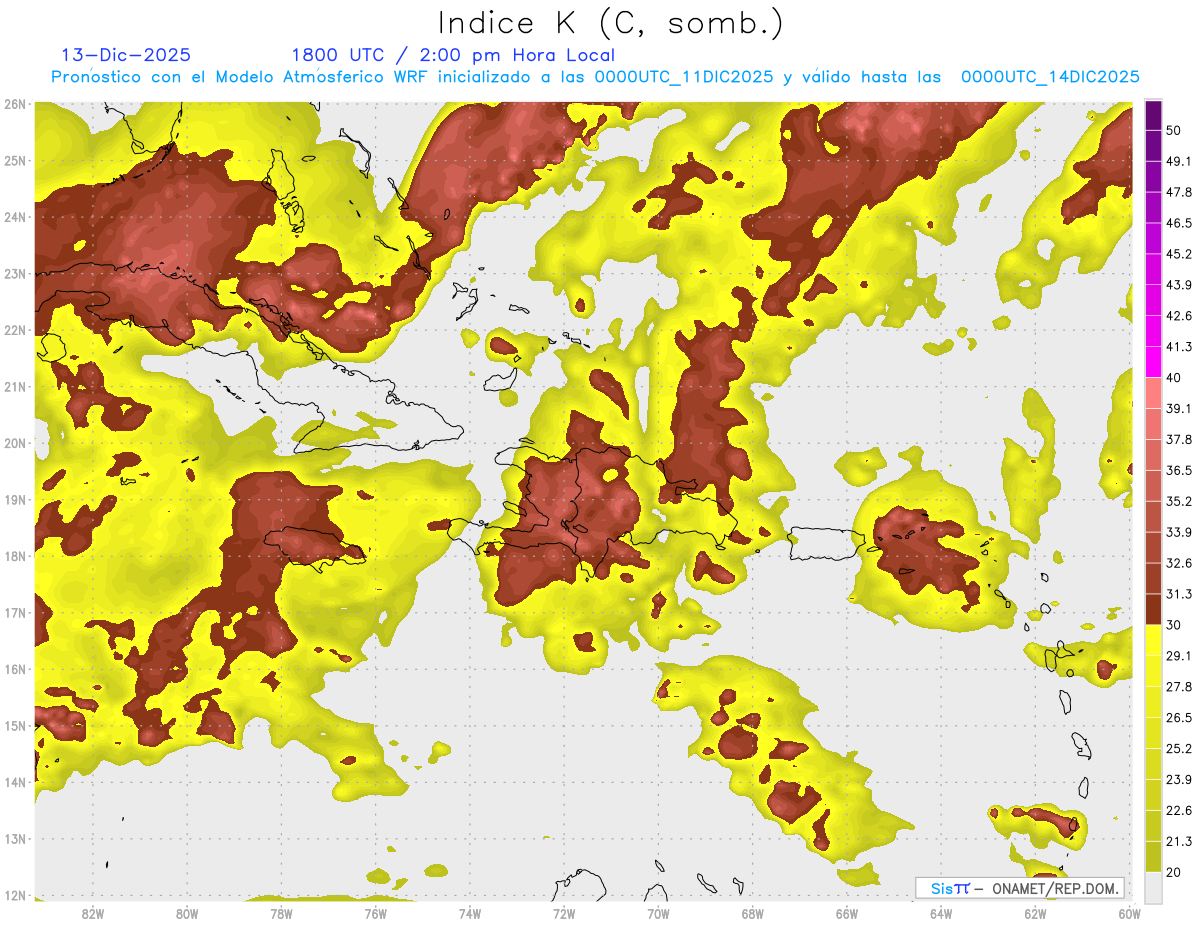Click the '23.9' color bar value

(x=1179, y=779)
